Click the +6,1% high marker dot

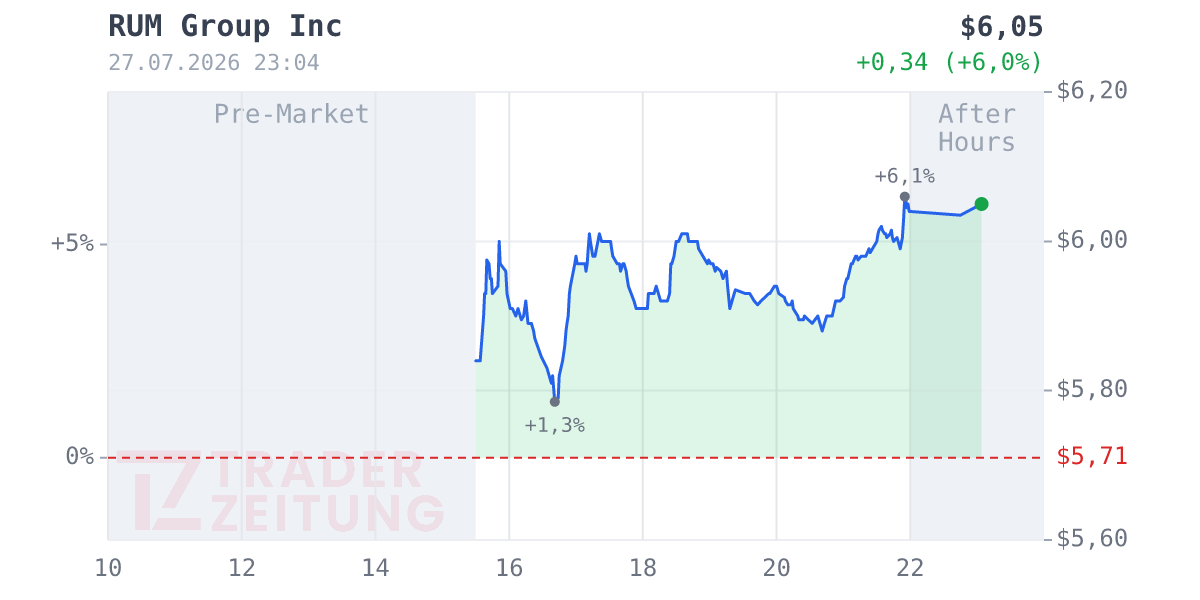pos(904,197)
